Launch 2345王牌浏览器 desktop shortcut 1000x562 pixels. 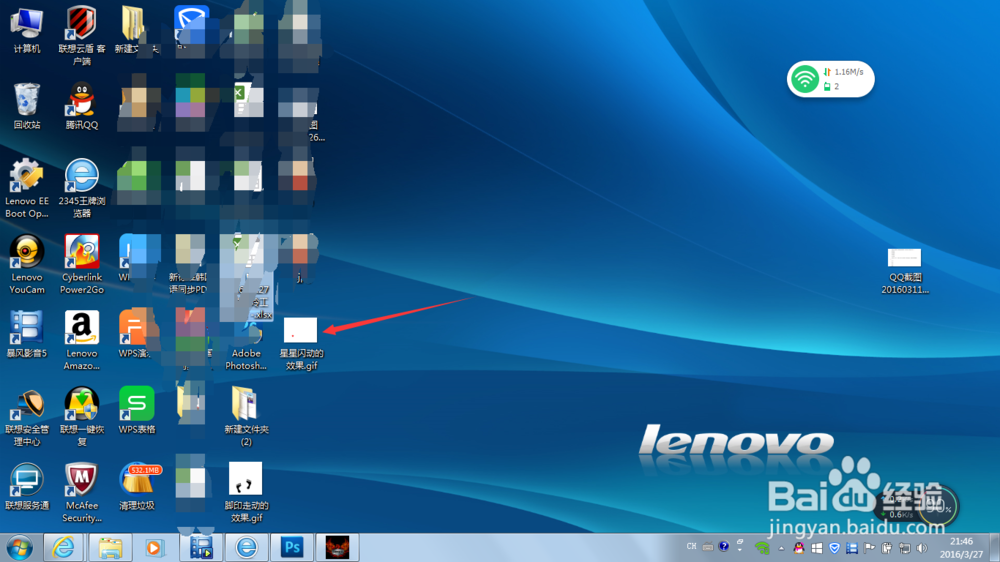pos(82,188)
